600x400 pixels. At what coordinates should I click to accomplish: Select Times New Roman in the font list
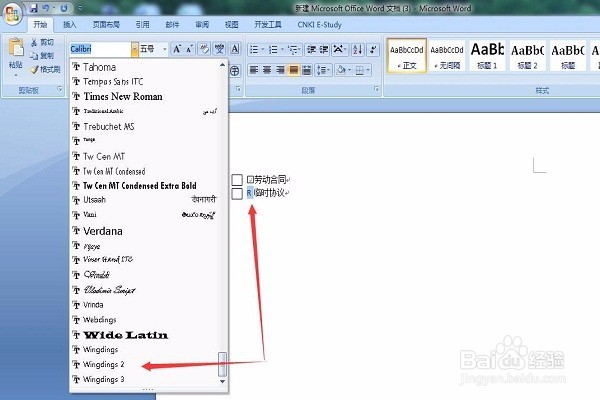click(144, 96)
